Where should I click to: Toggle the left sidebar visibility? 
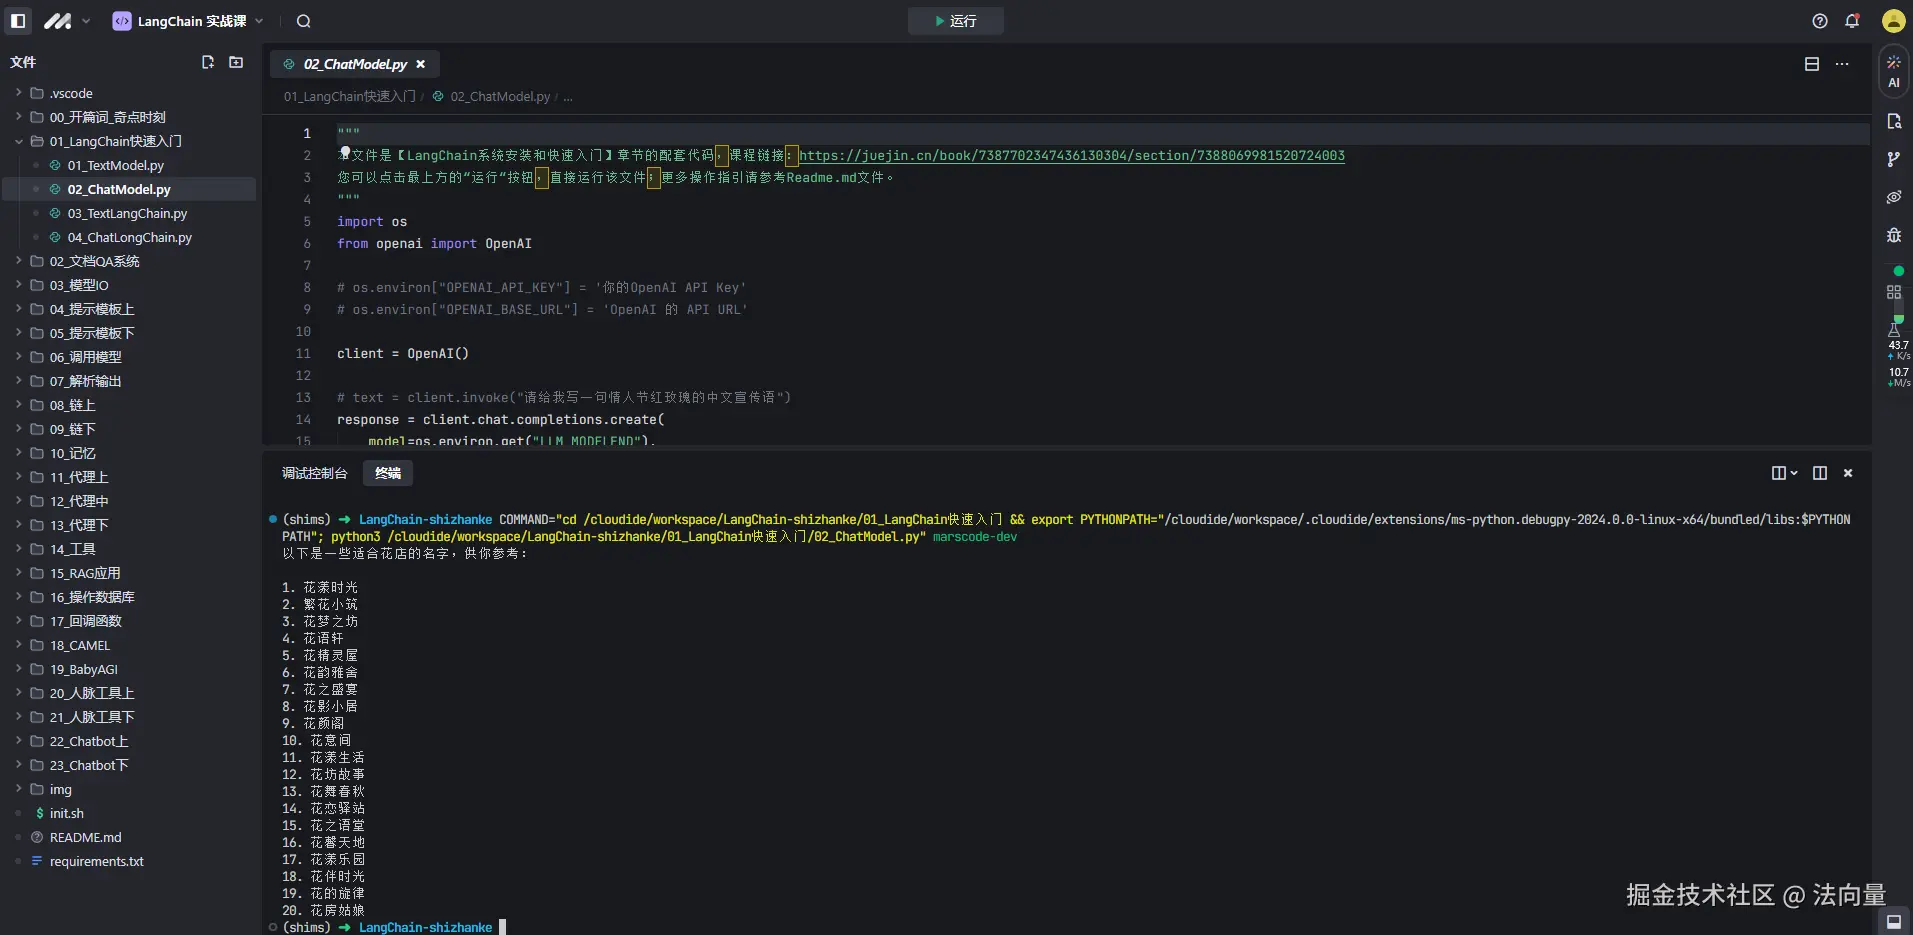18,21
